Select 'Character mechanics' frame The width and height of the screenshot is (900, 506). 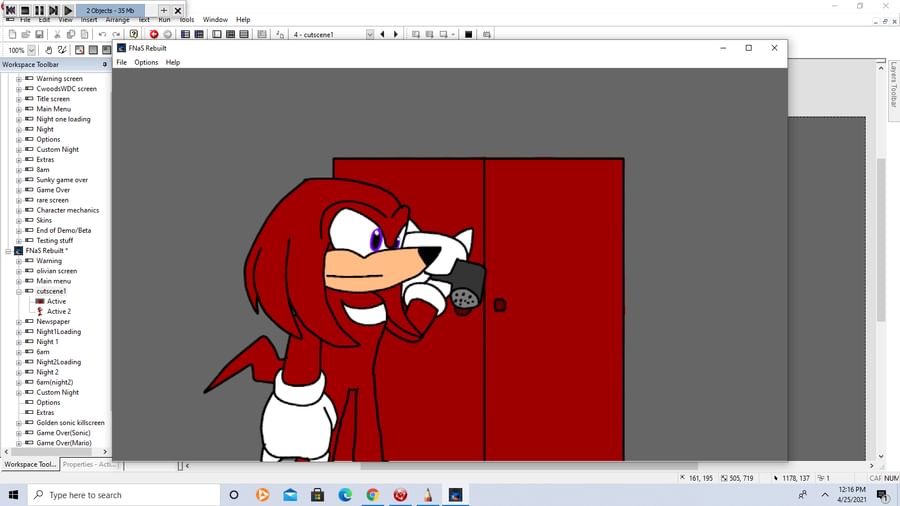pyautogui.click(x=68, y=210)
